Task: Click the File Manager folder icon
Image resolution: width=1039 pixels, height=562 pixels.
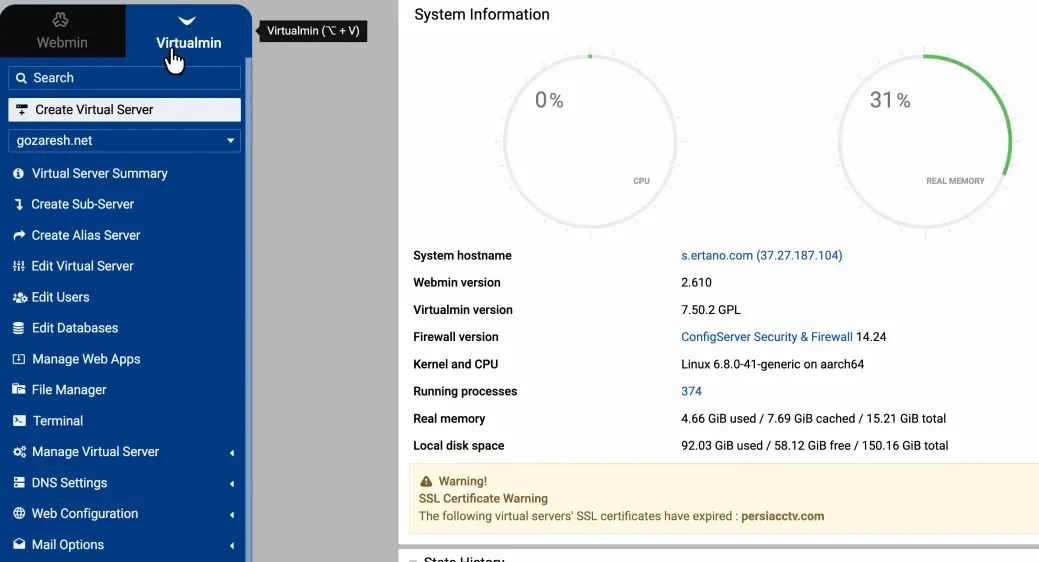Action: (x=18, y=390)
